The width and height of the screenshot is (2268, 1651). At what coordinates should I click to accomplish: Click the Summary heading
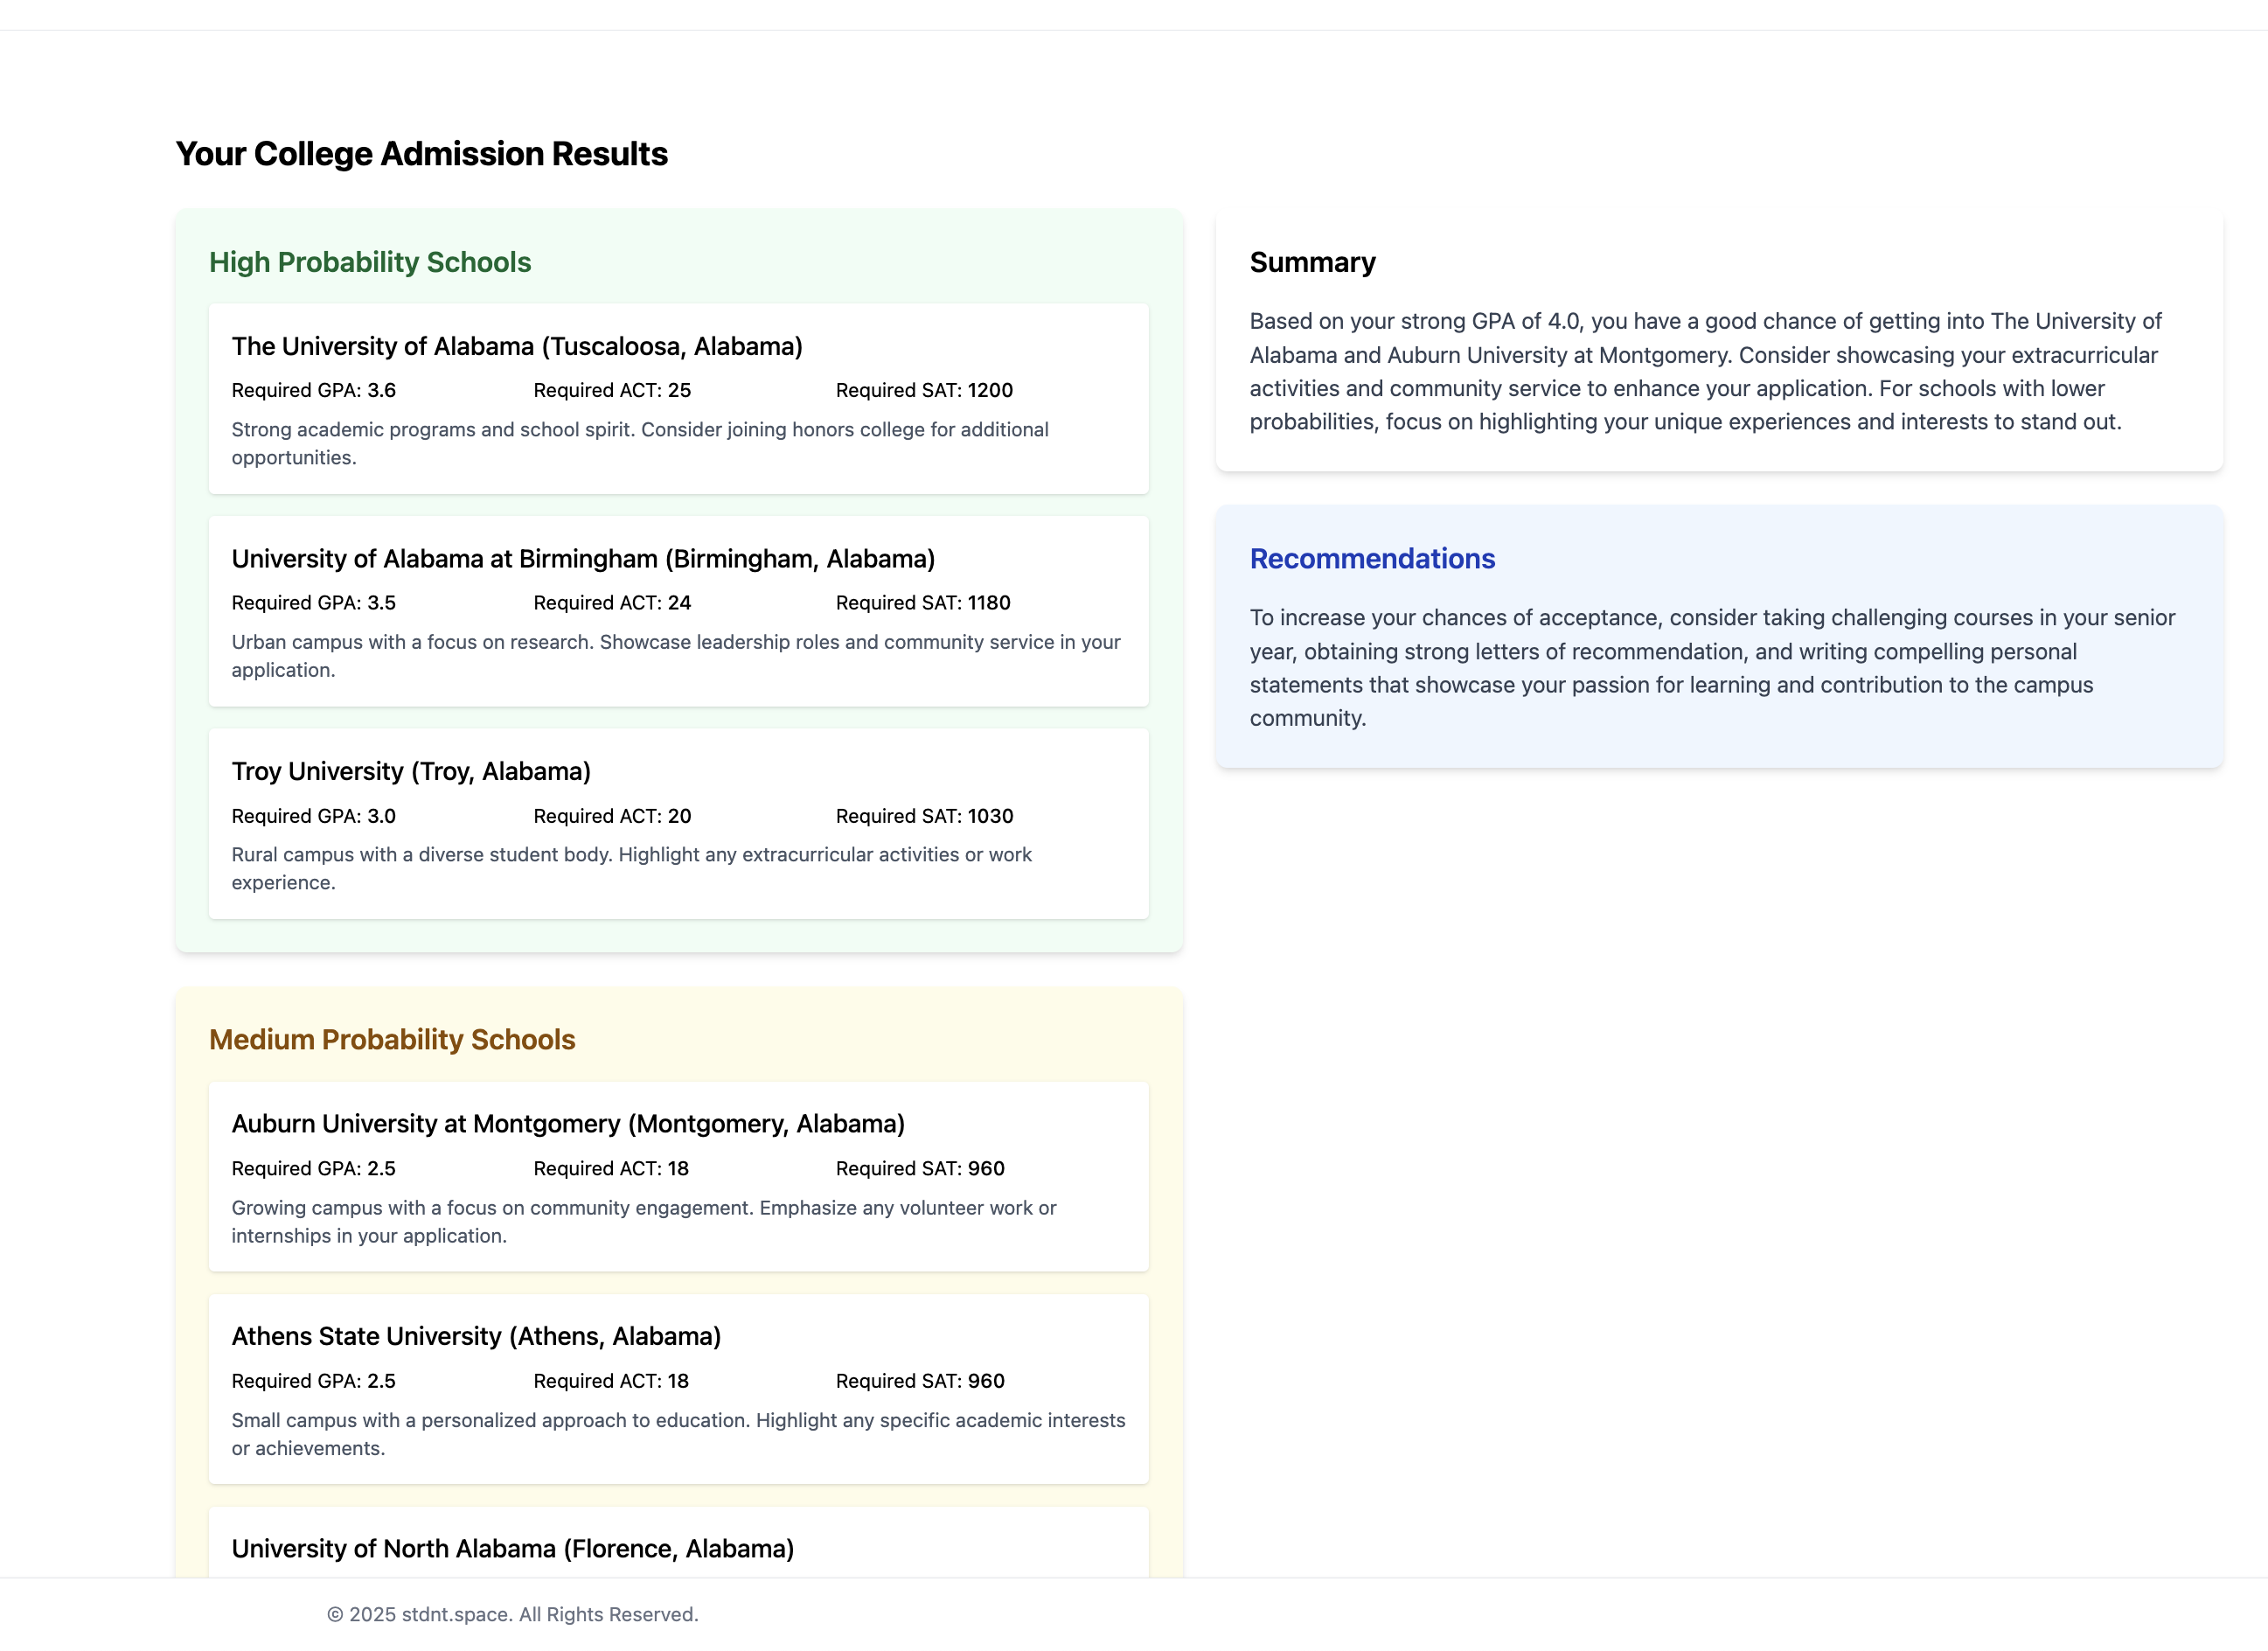click(x=1313, y=262)
